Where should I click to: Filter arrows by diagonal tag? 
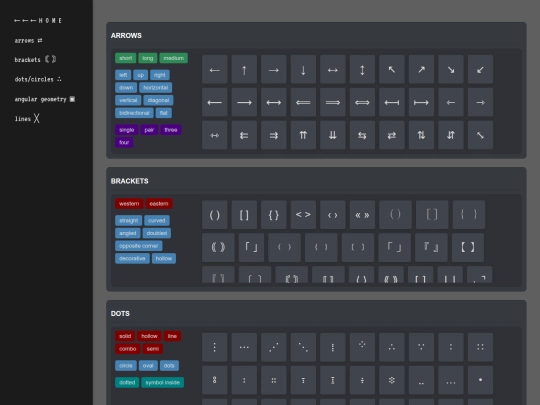coord(158,100)
